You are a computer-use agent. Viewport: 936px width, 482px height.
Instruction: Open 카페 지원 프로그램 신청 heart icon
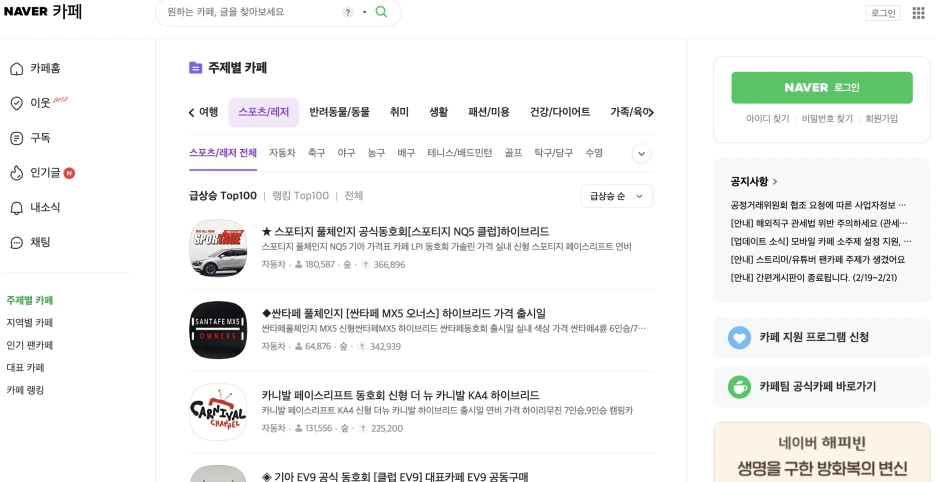(x=739, y=337)
